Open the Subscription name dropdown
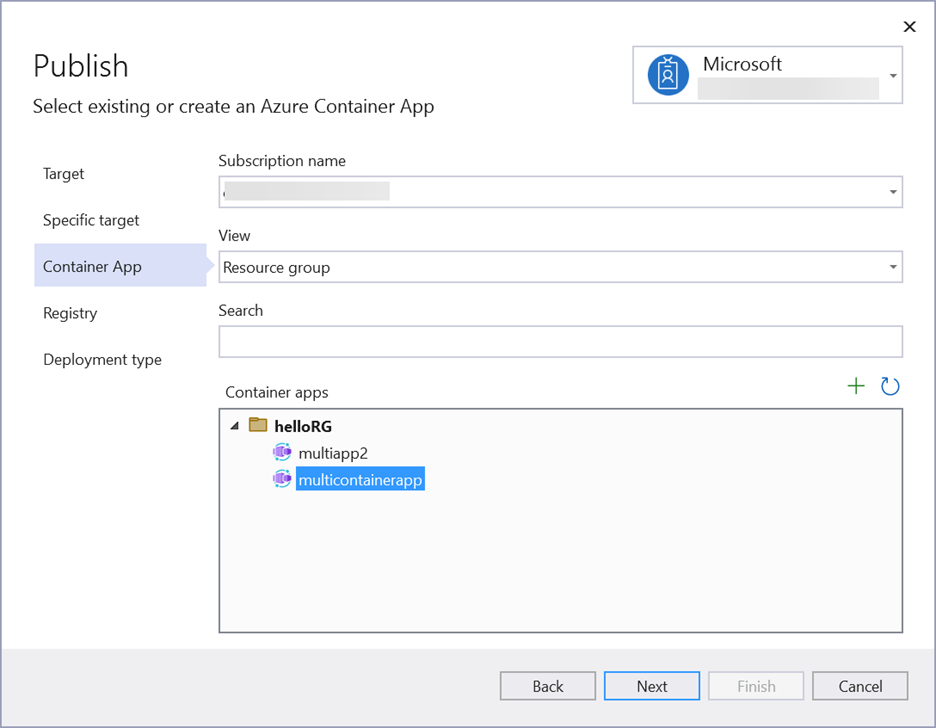Image resolution: width=936 pixels, height=728 pixels. tap(892, 192)
